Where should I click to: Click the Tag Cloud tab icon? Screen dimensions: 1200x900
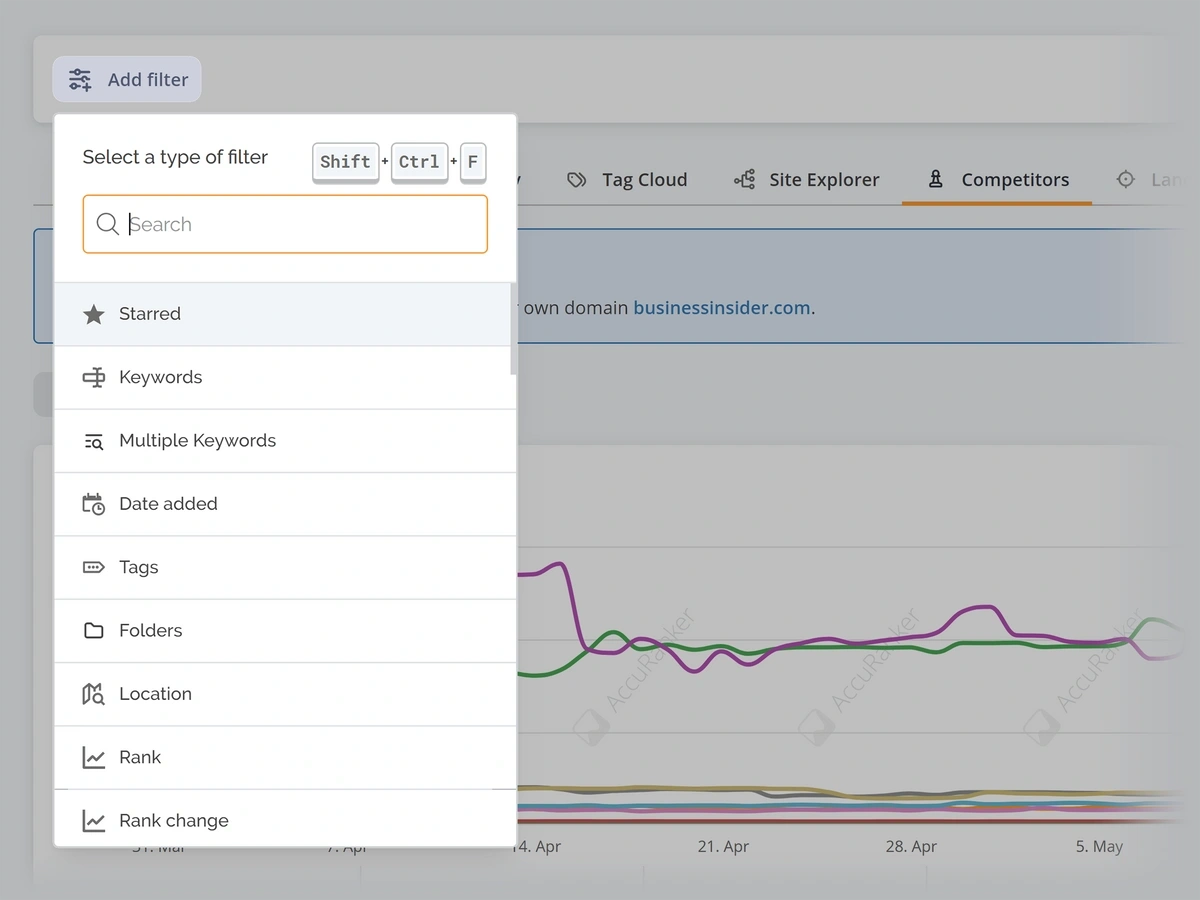[576, 180]
